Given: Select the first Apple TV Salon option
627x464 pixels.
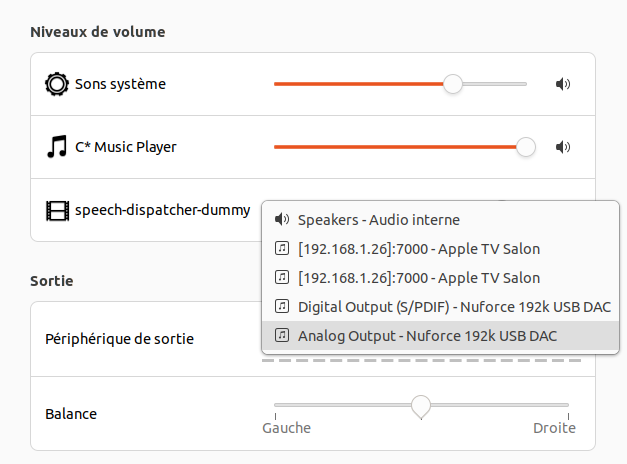Looking at the screenshot, I should 419,248.
